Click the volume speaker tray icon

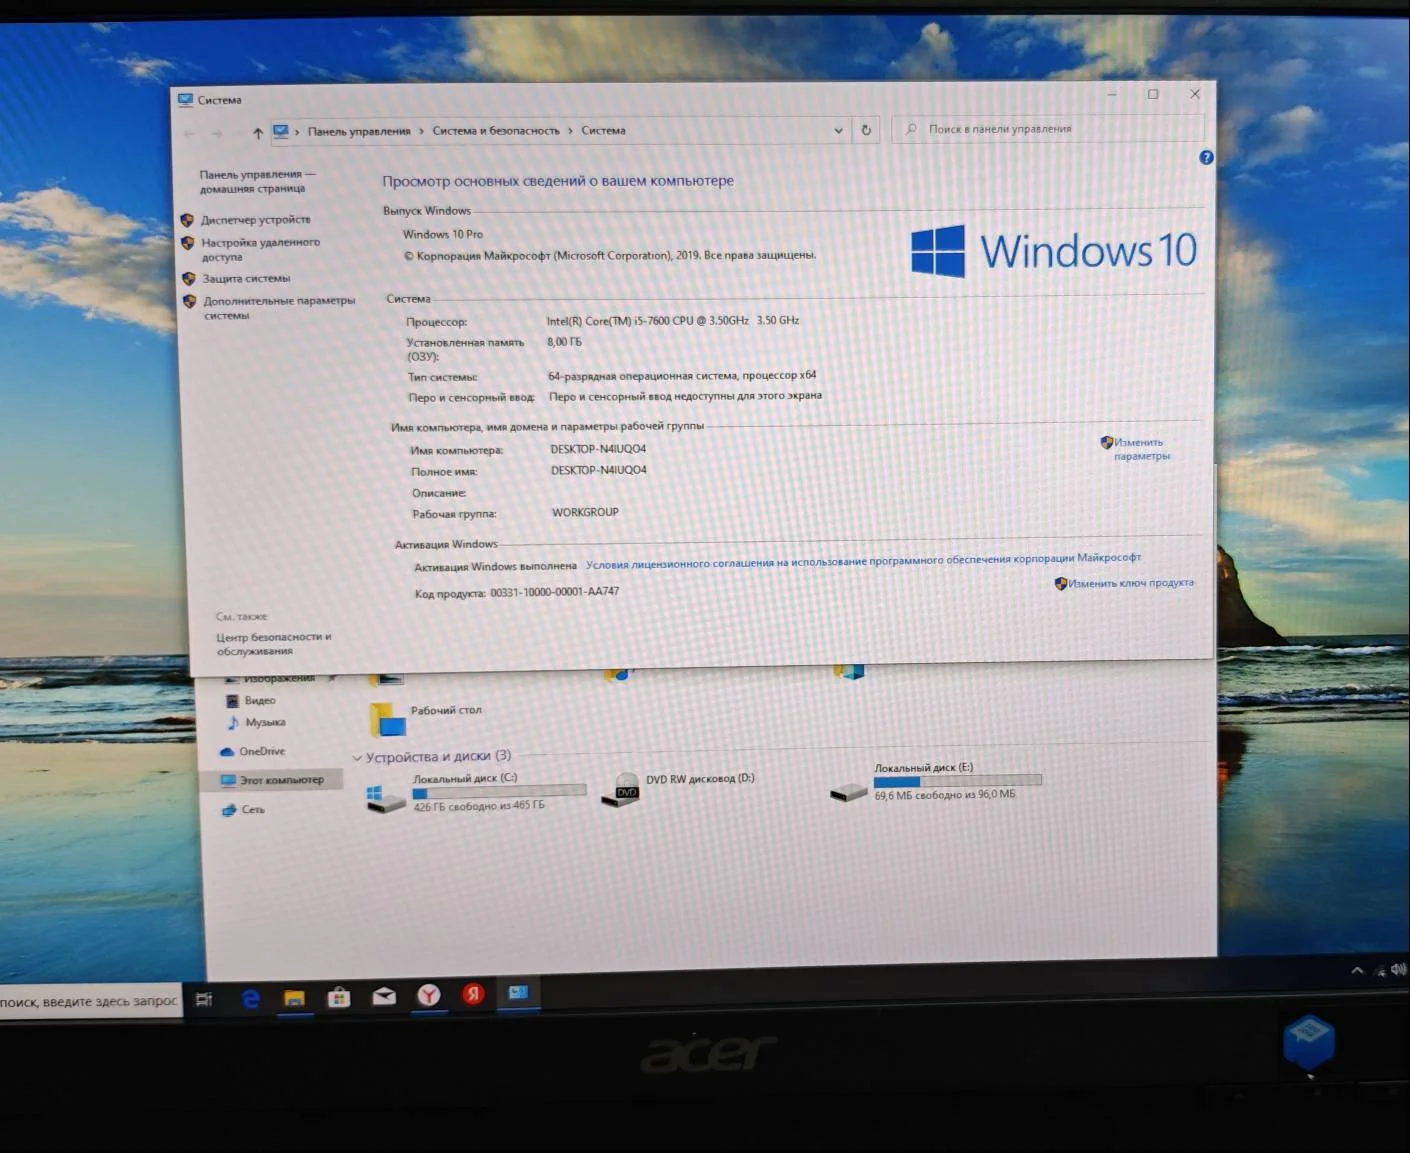[x=1398, y=969]
